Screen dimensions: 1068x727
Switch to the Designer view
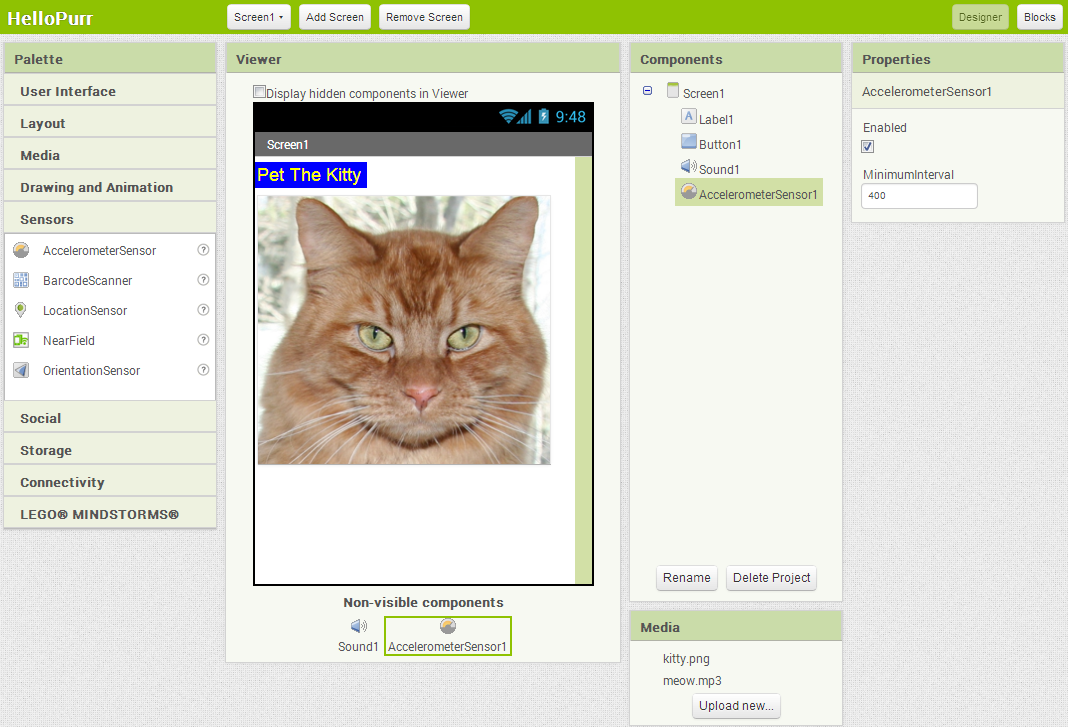(979, 17)
